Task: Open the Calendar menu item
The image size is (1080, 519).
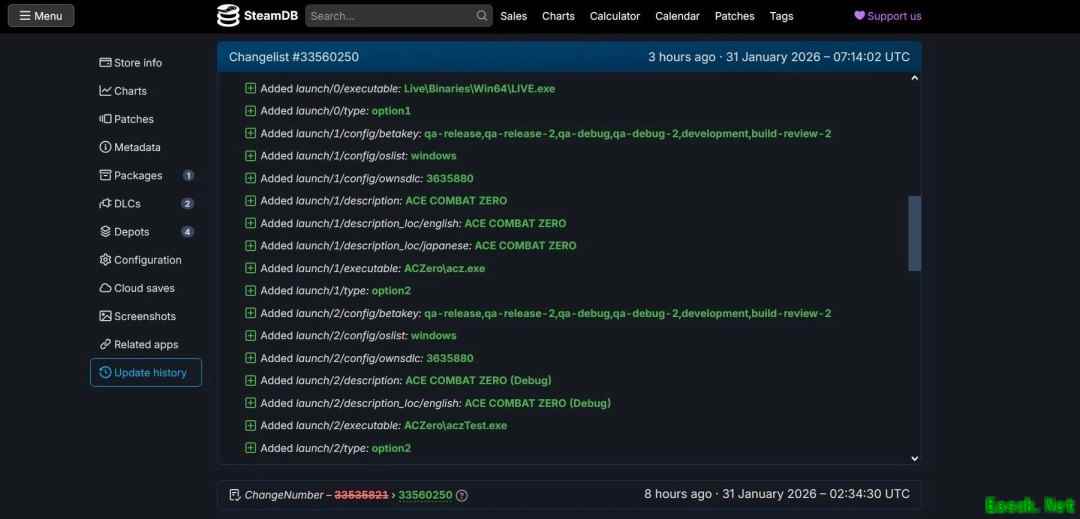Action: click(x=677, y=16)
